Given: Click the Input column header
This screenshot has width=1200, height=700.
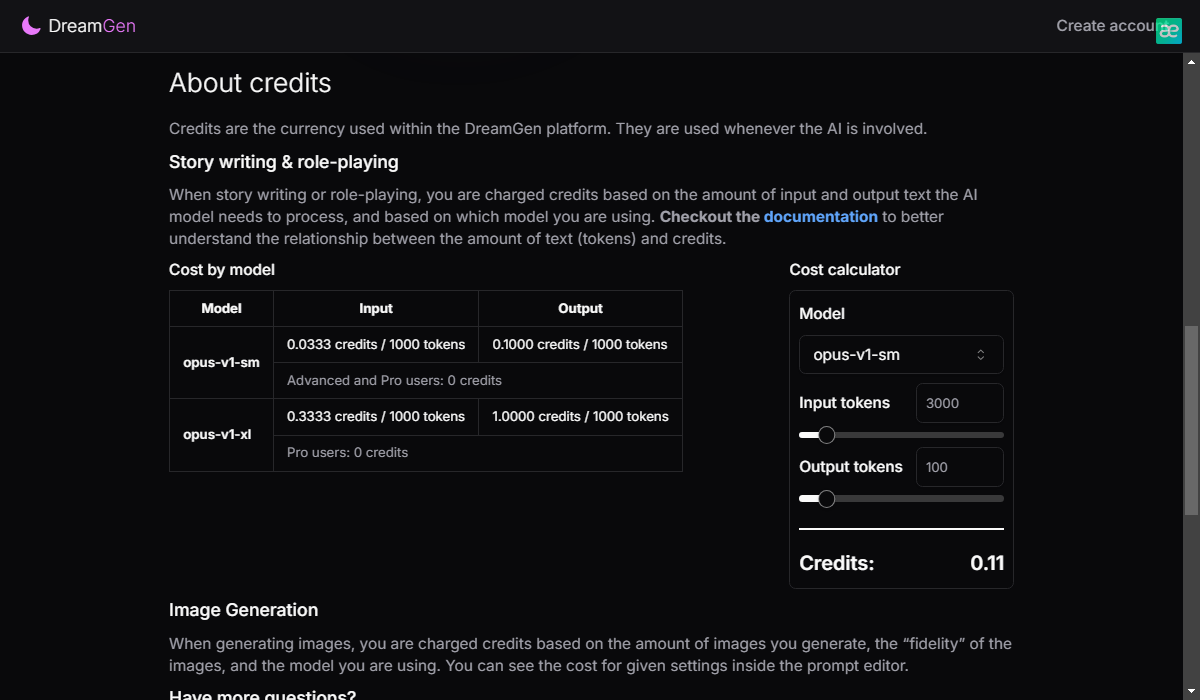Looking at the screenshot, I should point(376,309).
